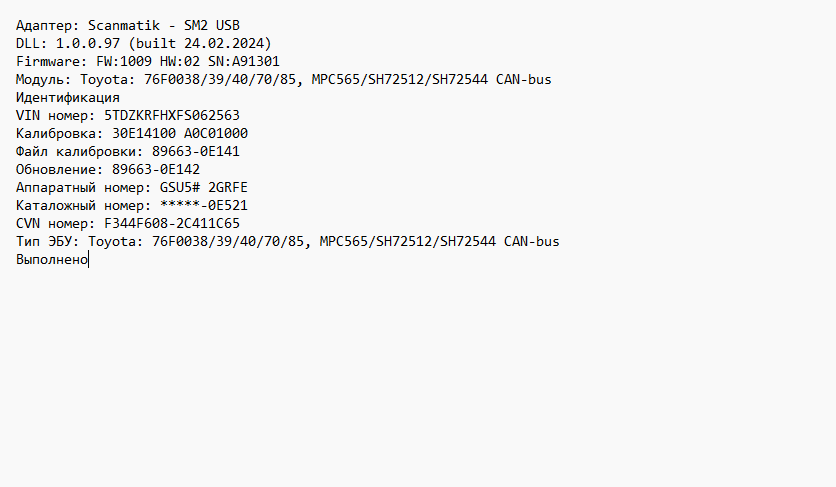Screen dimensions: 836x487
Task: Click the firmware value FW:1009
Action: pyautogui.click(x=120, y=61)
